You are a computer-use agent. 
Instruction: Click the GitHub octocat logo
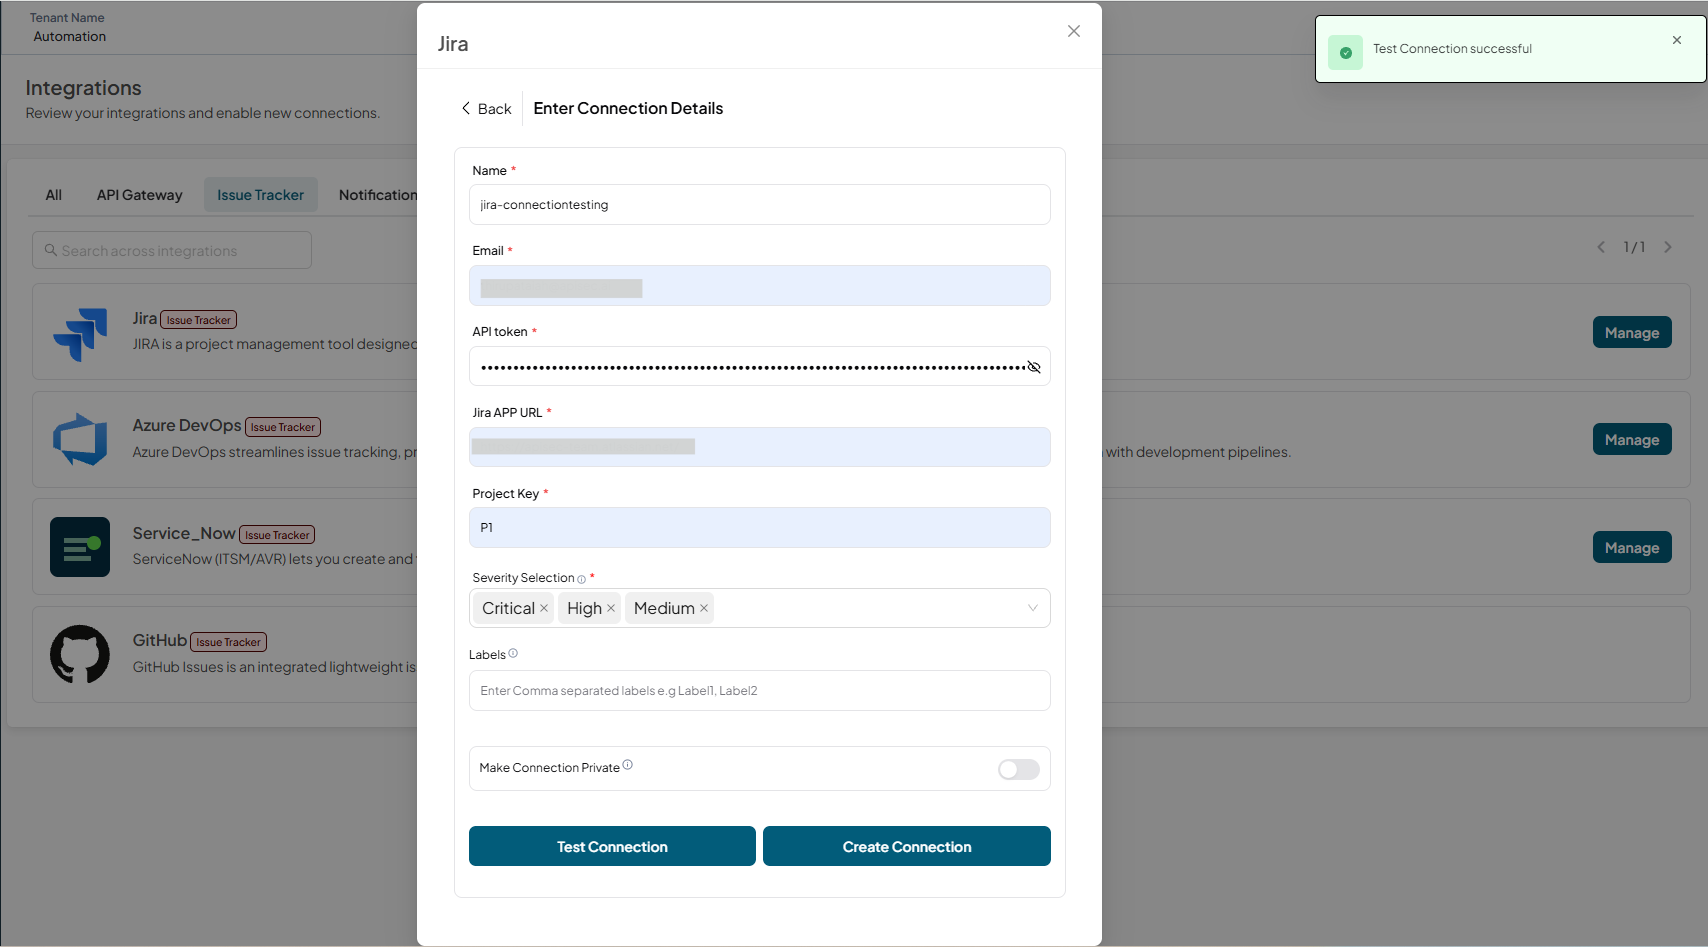[80, 654]
